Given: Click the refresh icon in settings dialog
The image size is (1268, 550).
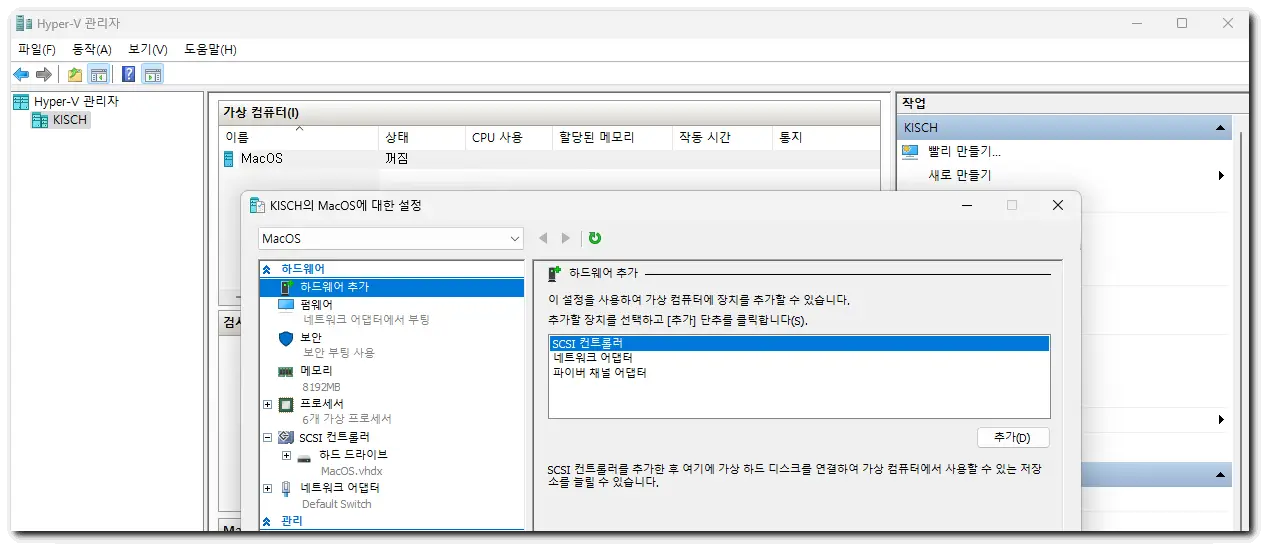Looking at the screenshot, I should pos(595,238).
